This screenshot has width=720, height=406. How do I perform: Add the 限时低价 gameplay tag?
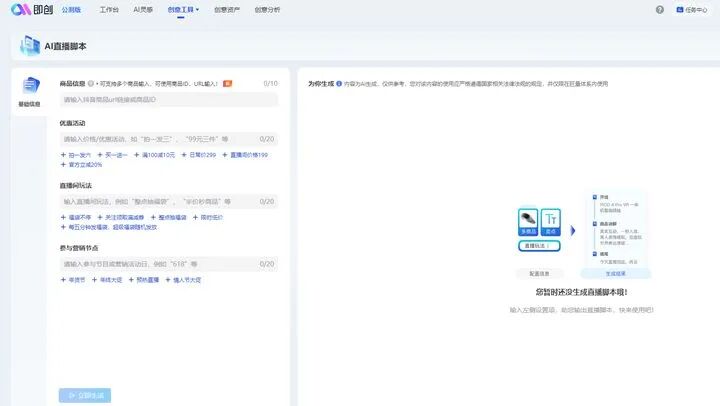point(208,218)
